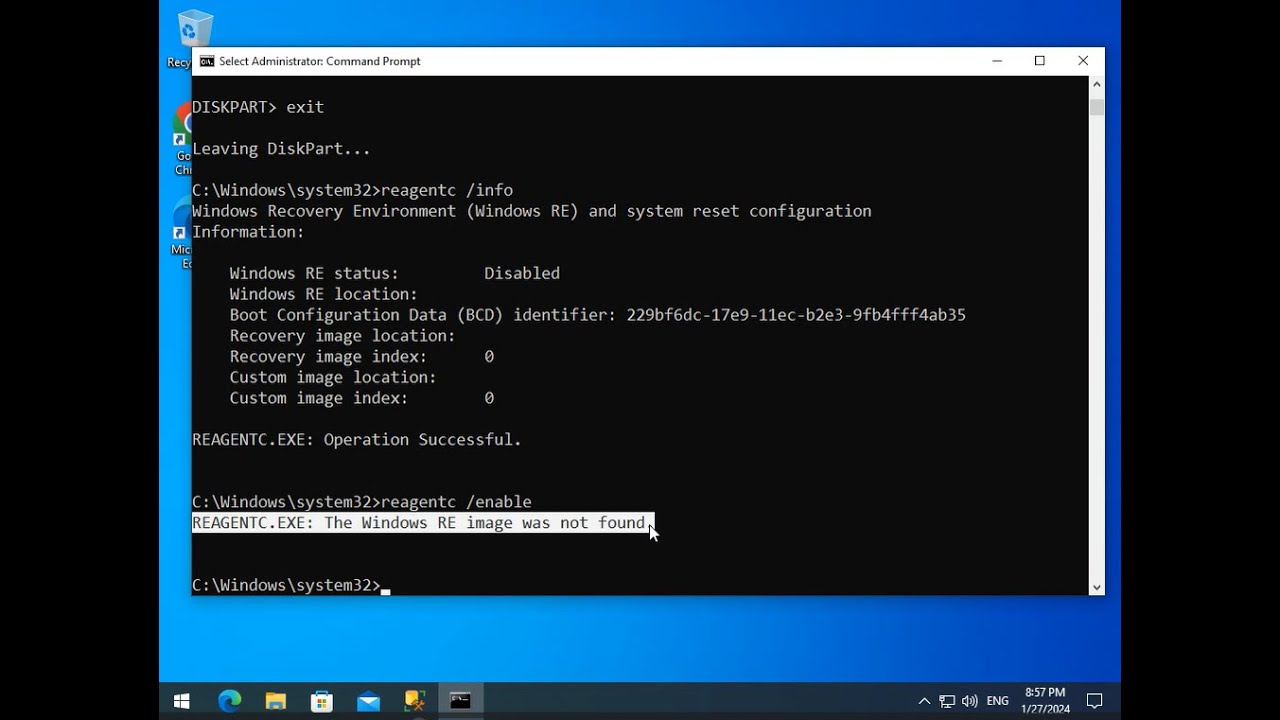Click the vertical scrollbar thumb in Command Prompt
This screenshot has width=1280, height=720.
1096,107
